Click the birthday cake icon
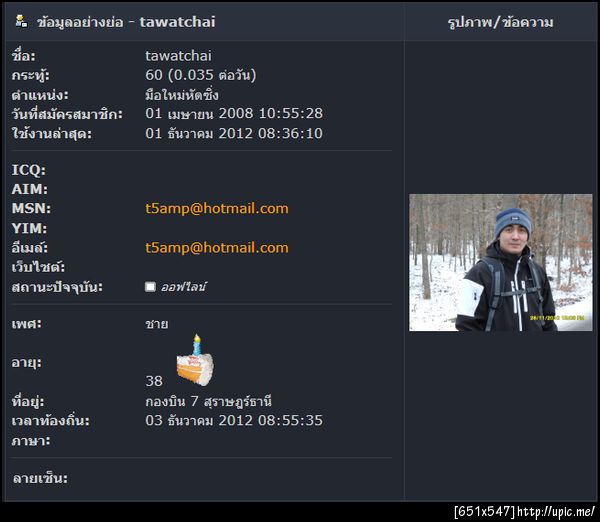 195,360
